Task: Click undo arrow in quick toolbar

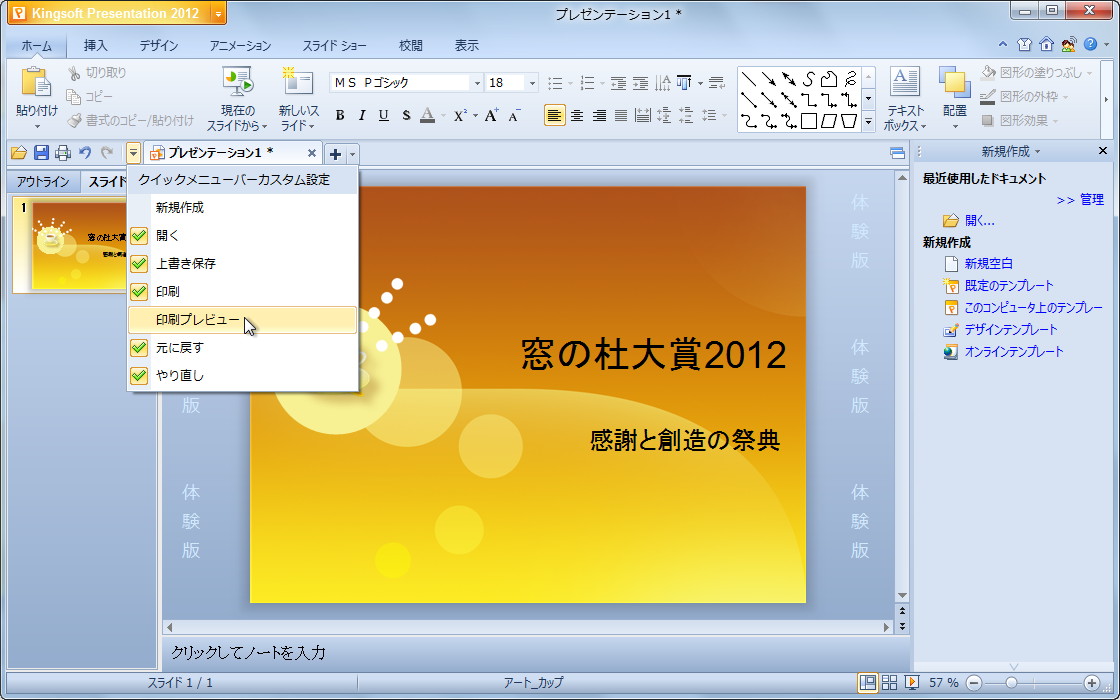Action: pyautogui.click(x=85, y=152)
